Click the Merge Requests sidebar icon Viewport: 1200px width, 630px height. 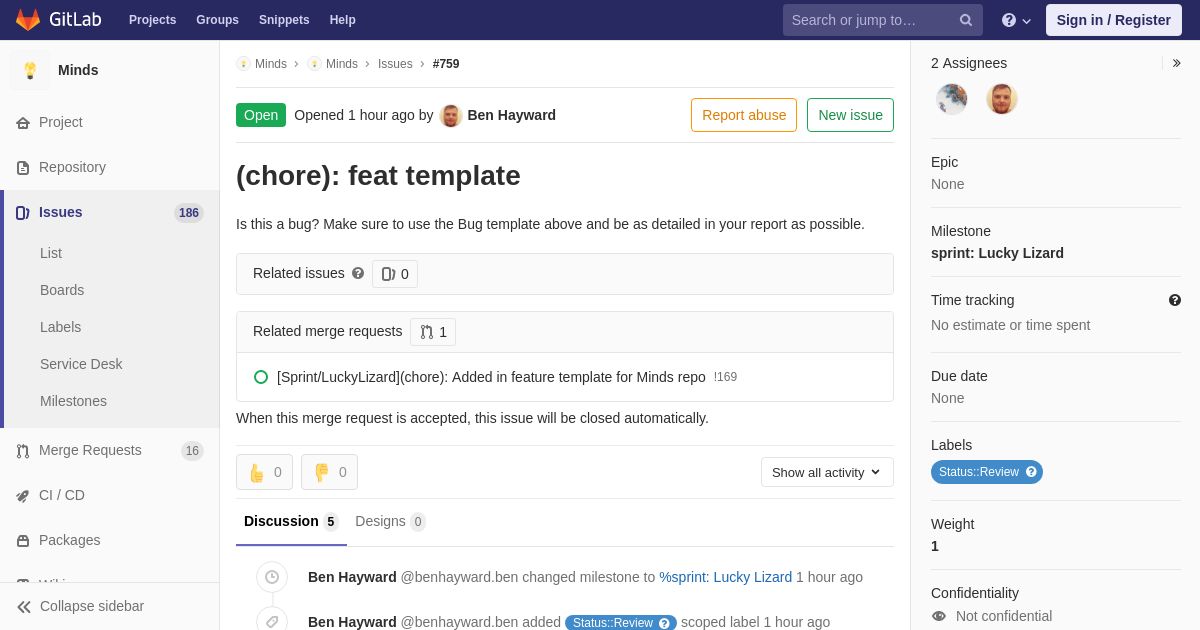point(23,451)
